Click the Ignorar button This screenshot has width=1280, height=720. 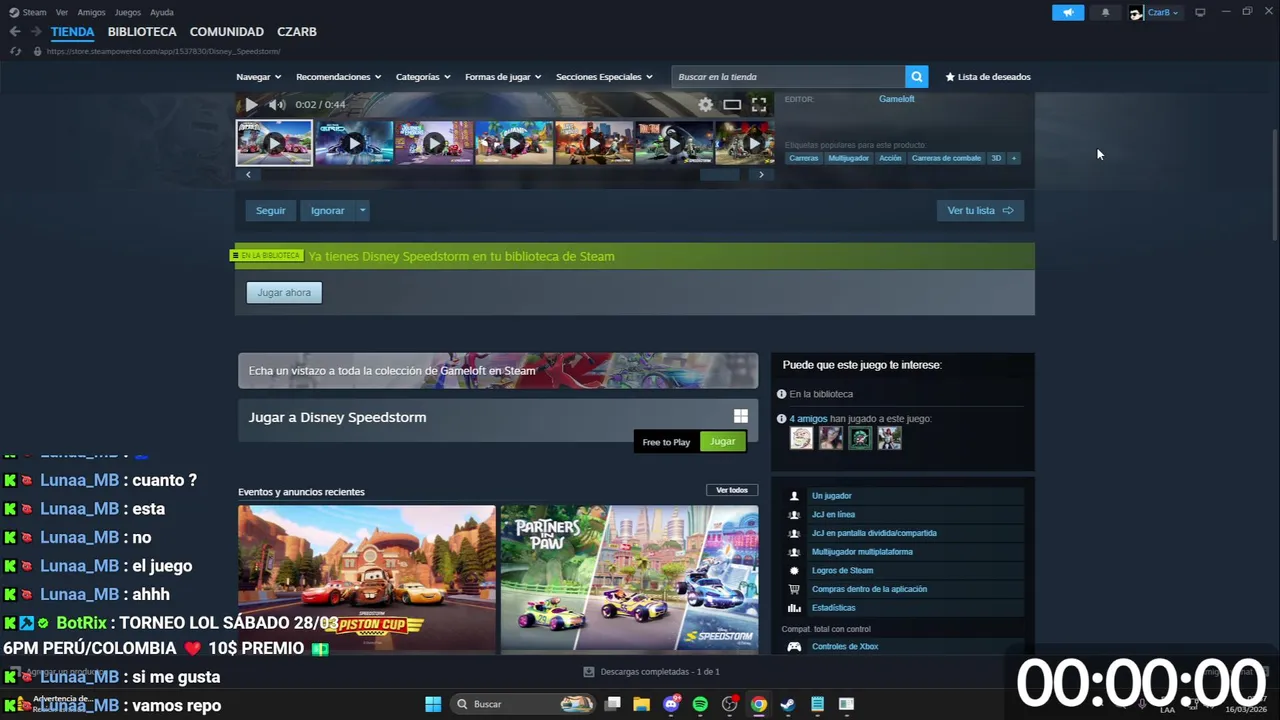[327, 210]
